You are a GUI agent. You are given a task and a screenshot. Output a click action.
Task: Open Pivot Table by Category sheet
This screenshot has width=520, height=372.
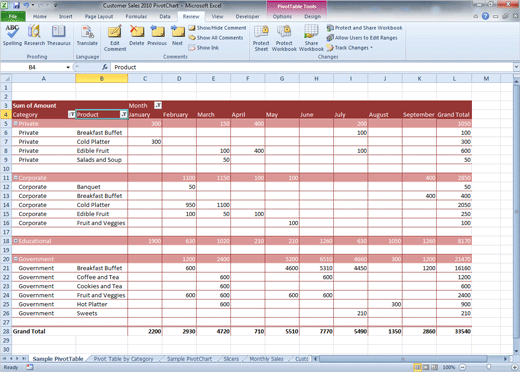point(123,359)
